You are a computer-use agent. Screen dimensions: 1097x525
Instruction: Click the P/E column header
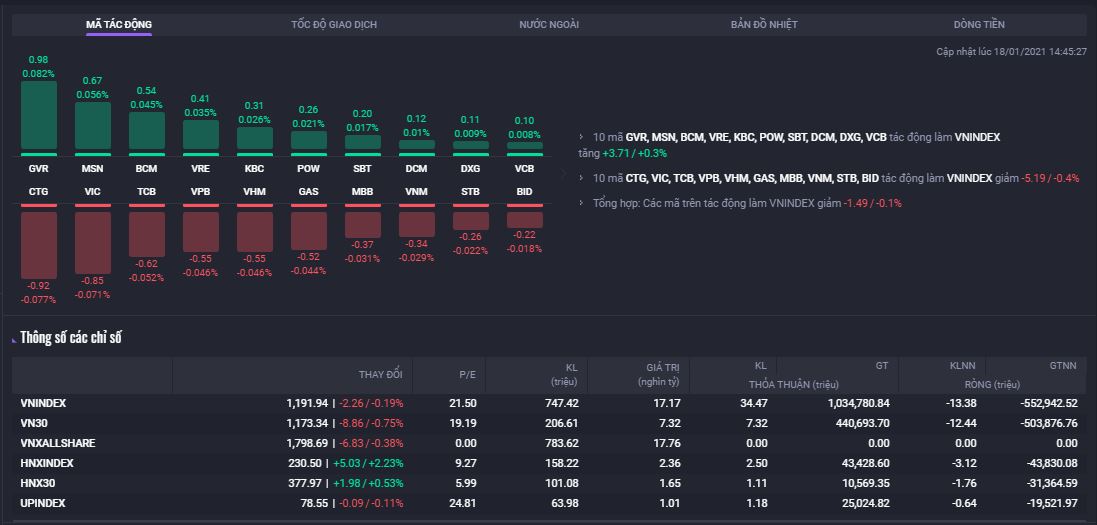(x=467, y=374)
